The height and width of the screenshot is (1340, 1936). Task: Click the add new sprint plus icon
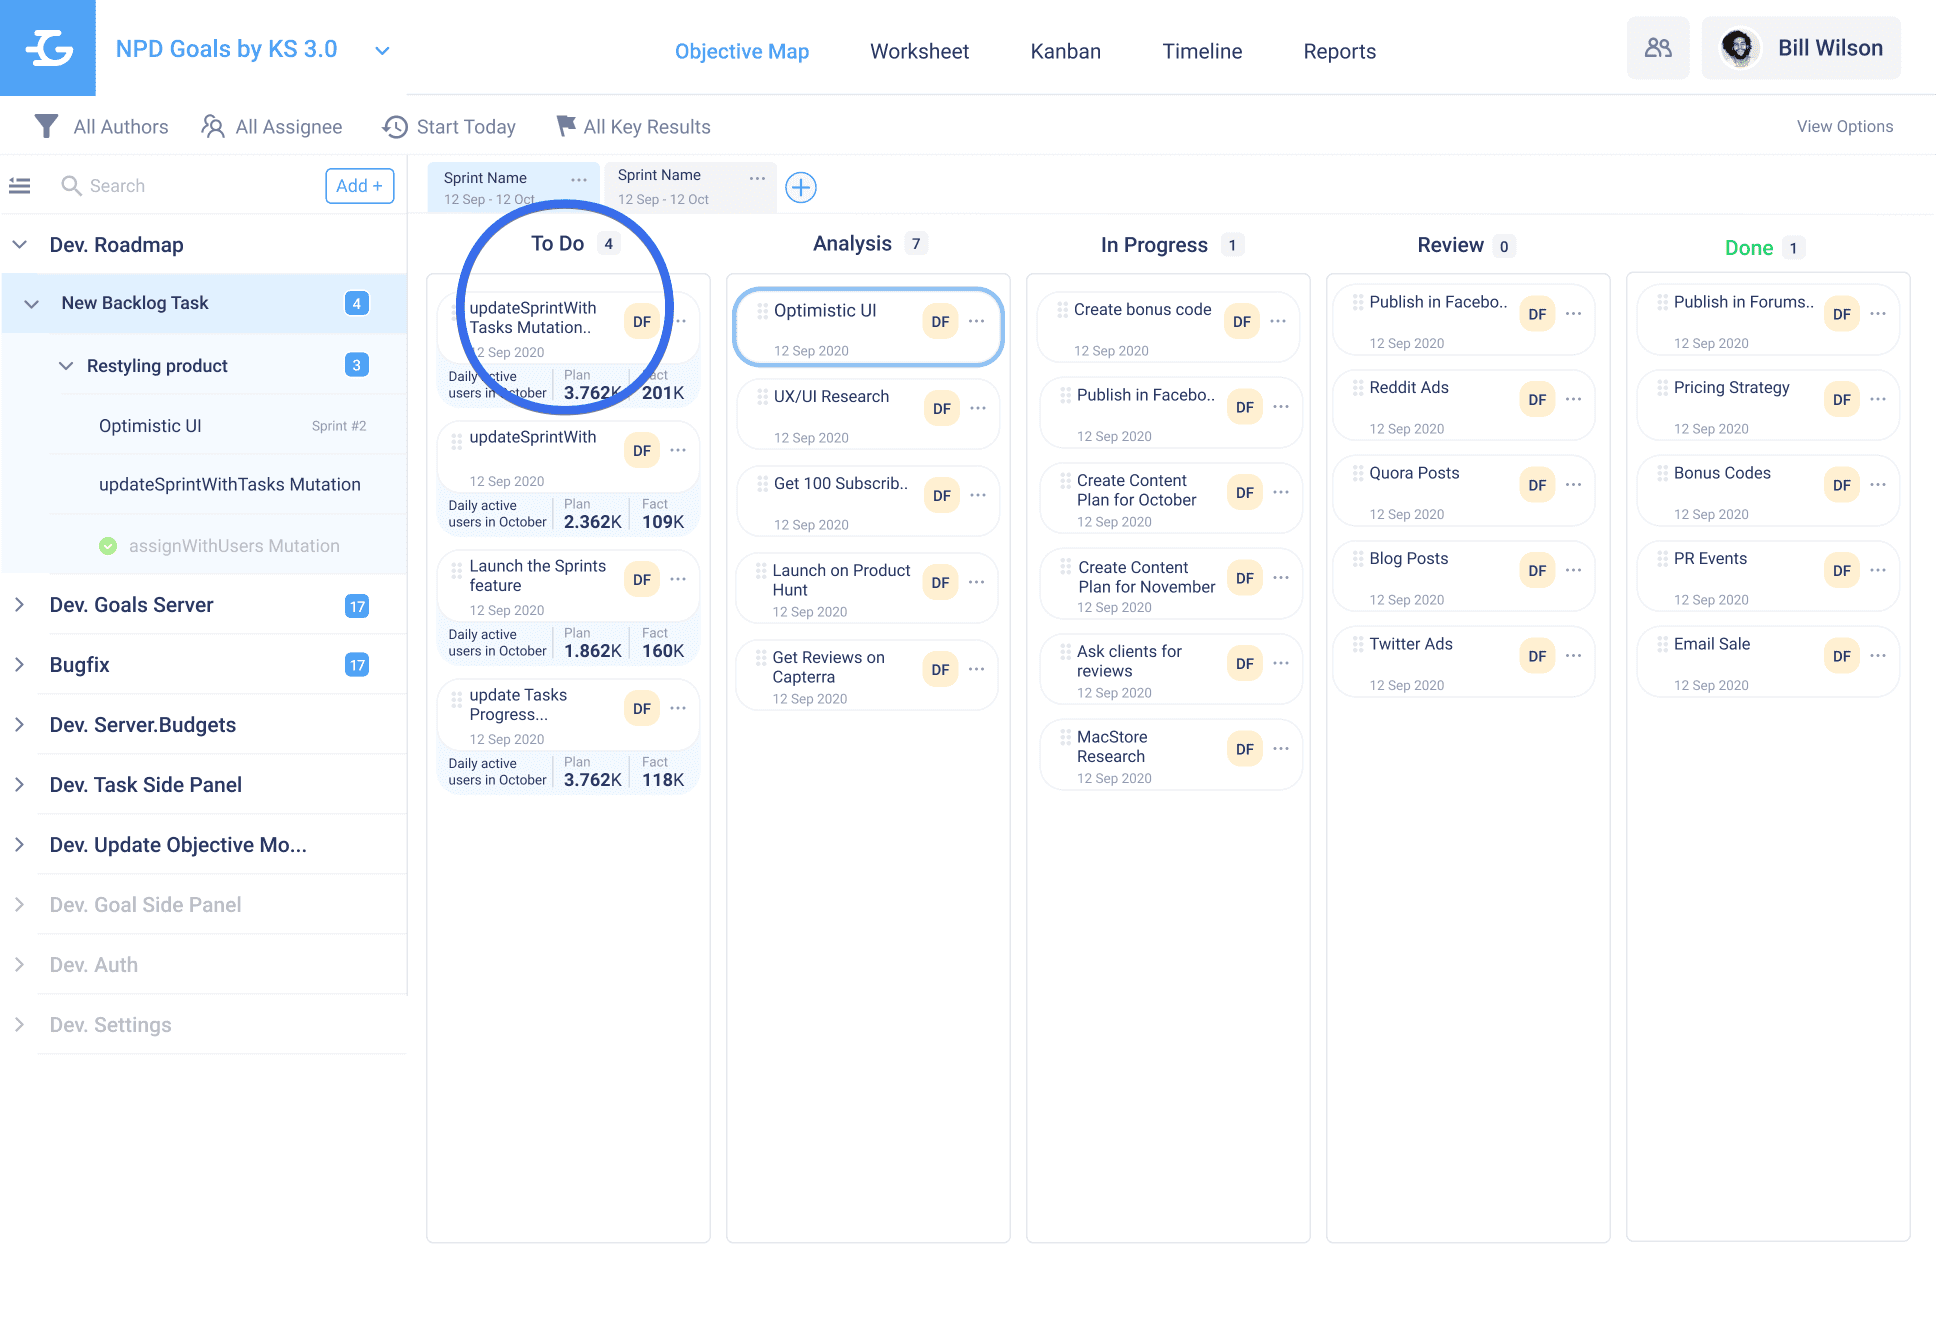pos(800,187)
